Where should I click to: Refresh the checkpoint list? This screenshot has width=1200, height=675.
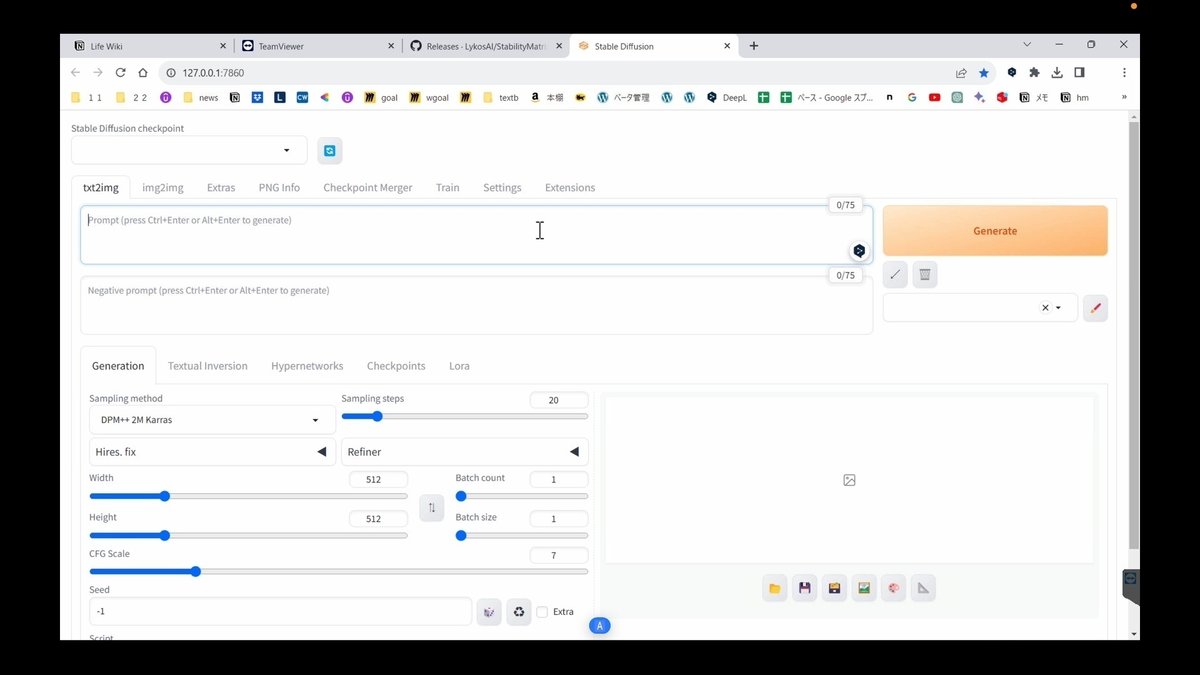pos(329,151)
